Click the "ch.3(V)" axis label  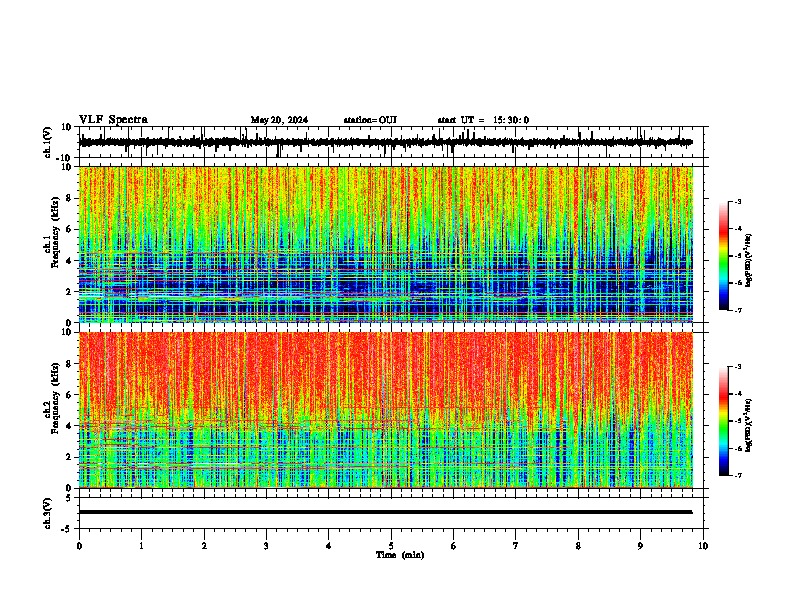point(48,513)
